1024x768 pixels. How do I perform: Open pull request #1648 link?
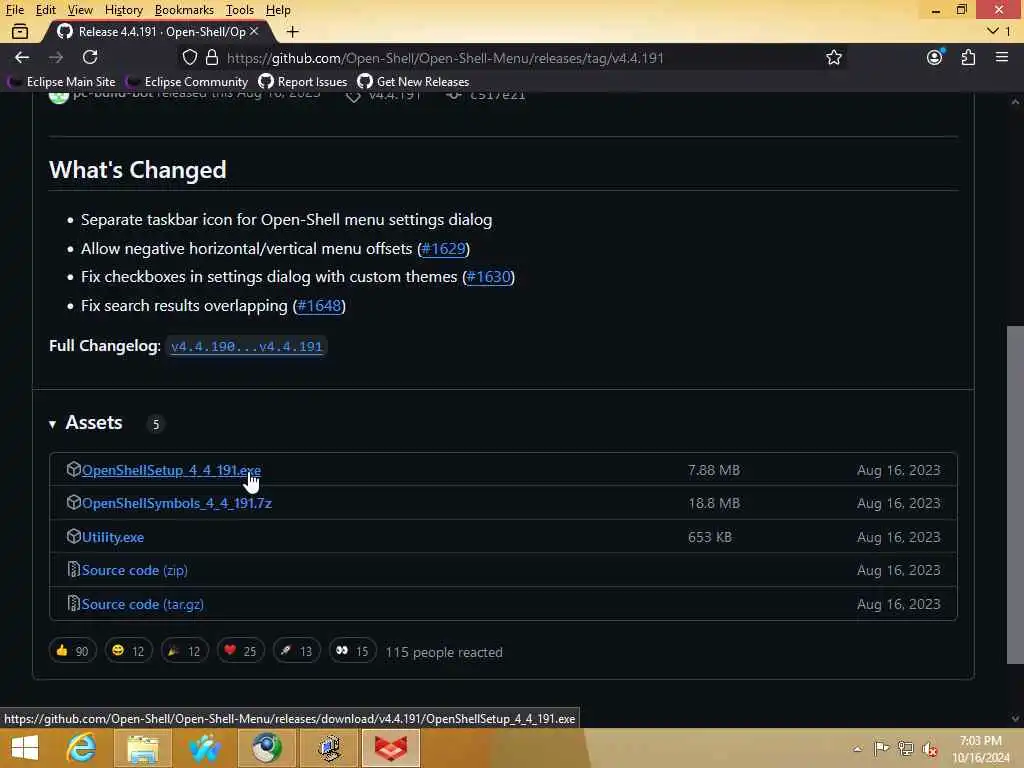tap(319, 306)
